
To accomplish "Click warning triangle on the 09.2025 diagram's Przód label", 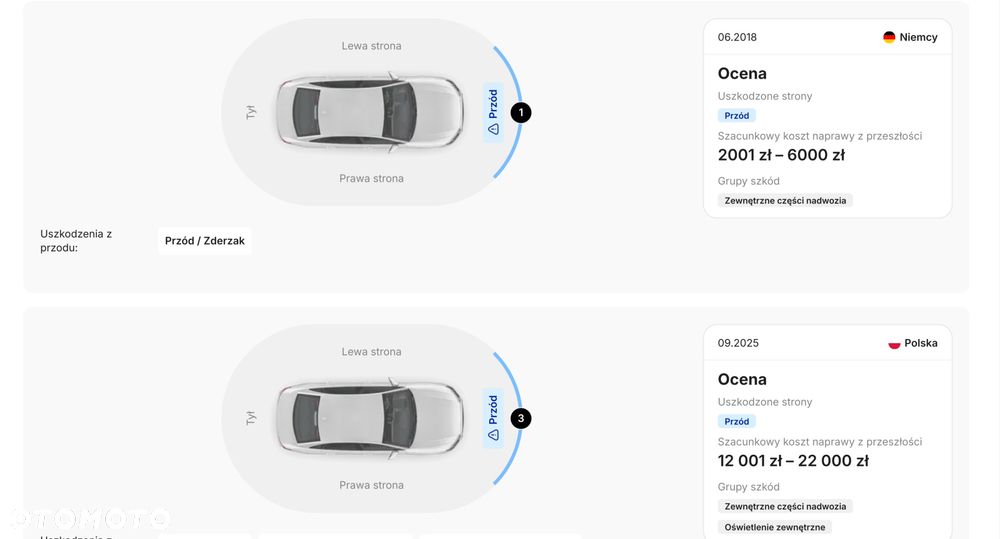I will point(493,435).
